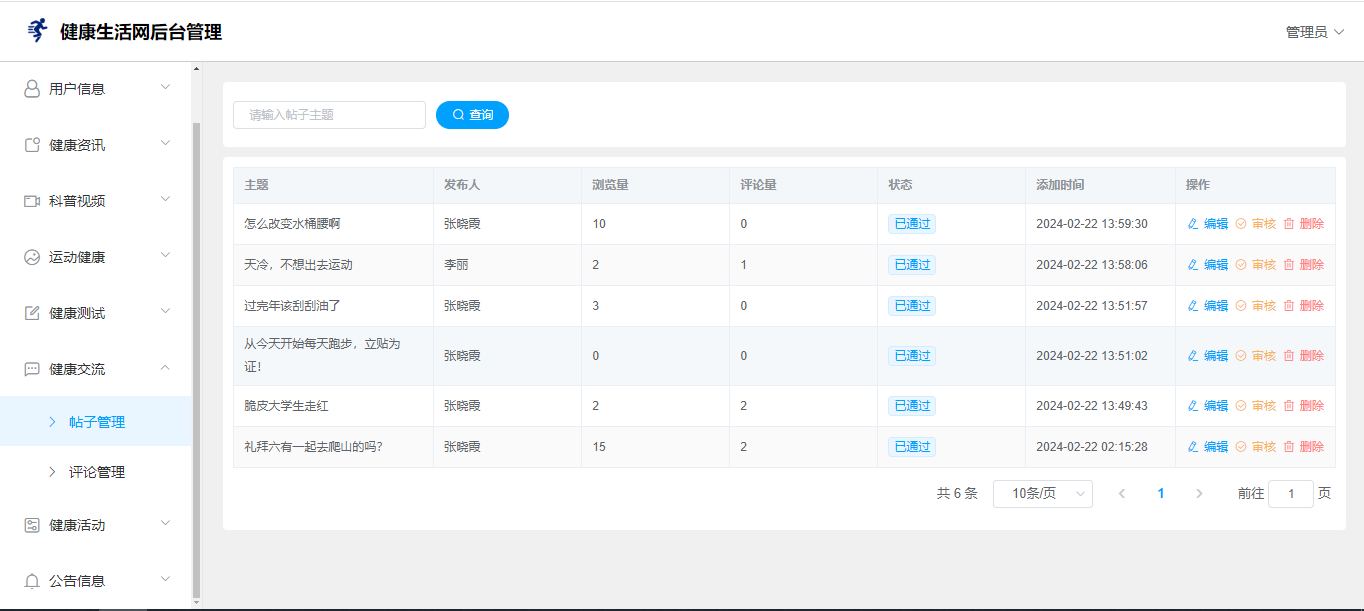Click the 查询 search button
1364x611 pixels.
[472, 115]
